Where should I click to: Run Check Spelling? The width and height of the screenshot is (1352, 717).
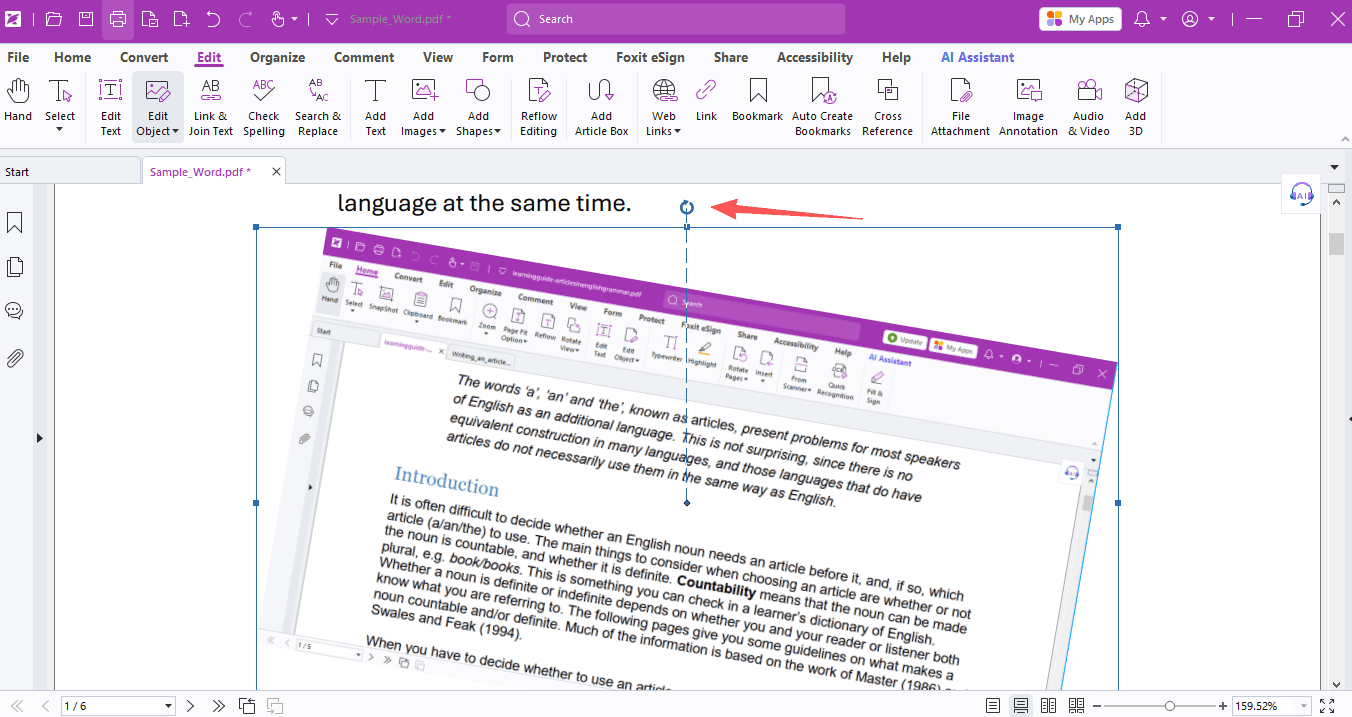point(264,106)
